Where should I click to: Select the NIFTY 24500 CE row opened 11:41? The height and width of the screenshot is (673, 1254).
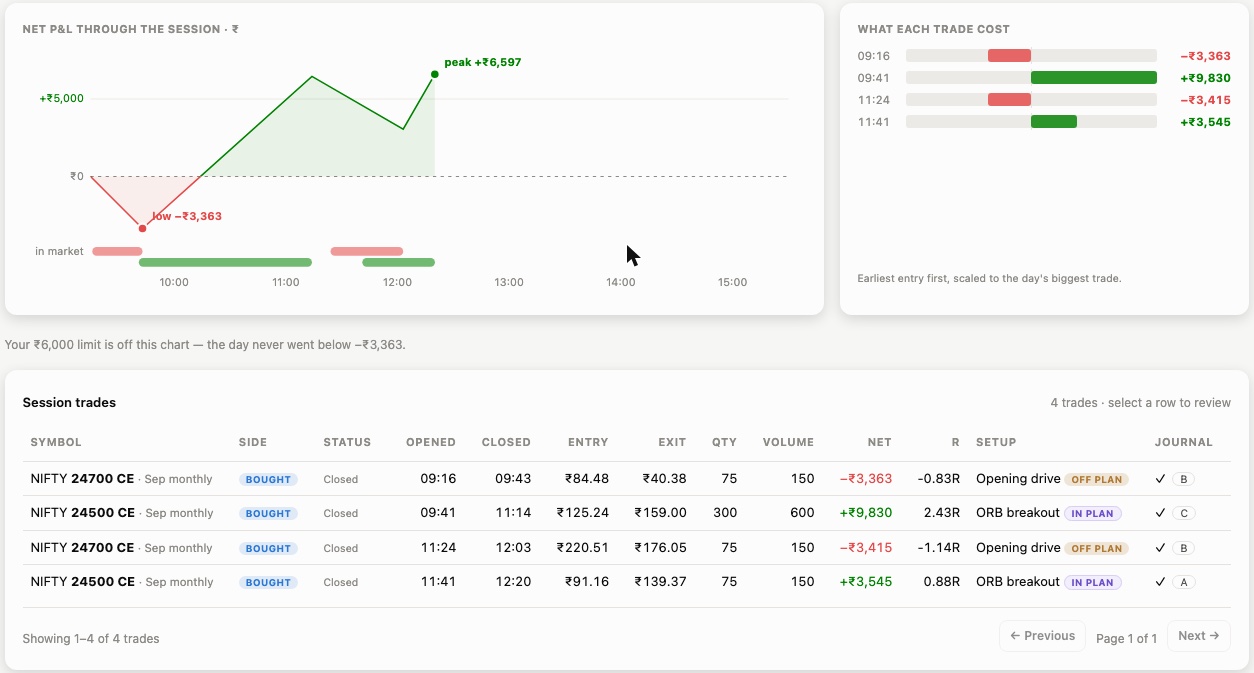[626, 582]
